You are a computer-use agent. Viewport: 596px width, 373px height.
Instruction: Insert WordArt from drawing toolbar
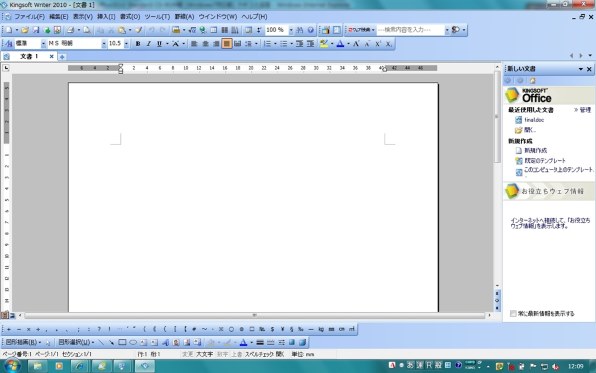tap(165, 343)
